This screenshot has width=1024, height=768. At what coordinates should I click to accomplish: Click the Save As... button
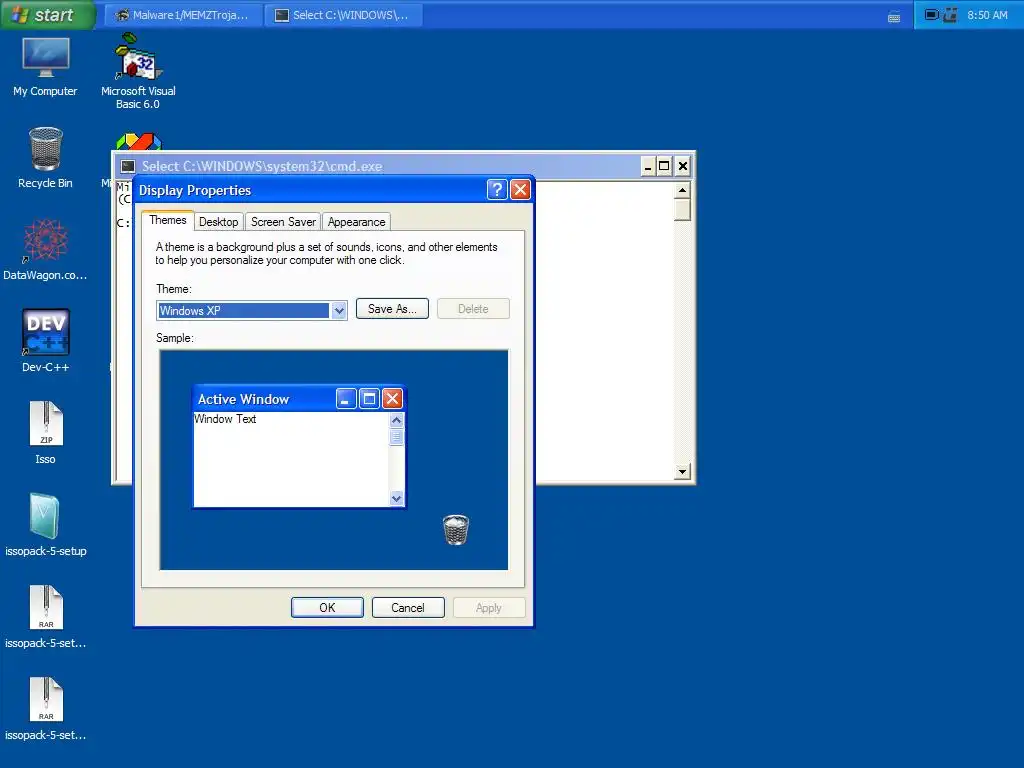(392, 309)
